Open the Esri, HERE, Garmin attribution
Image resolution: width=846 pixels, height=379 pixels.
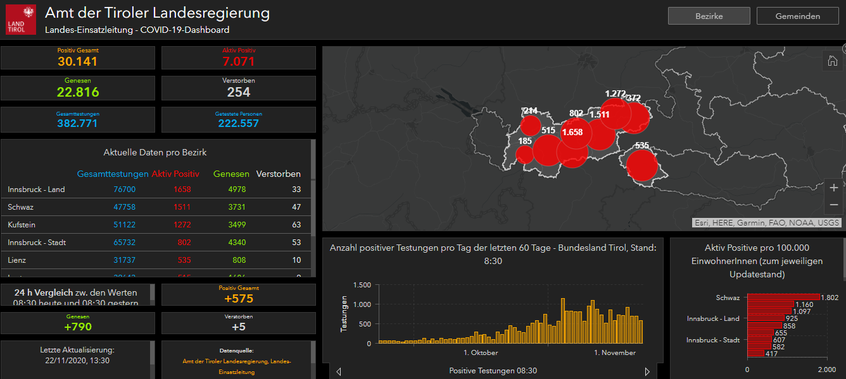coord(766,222)
